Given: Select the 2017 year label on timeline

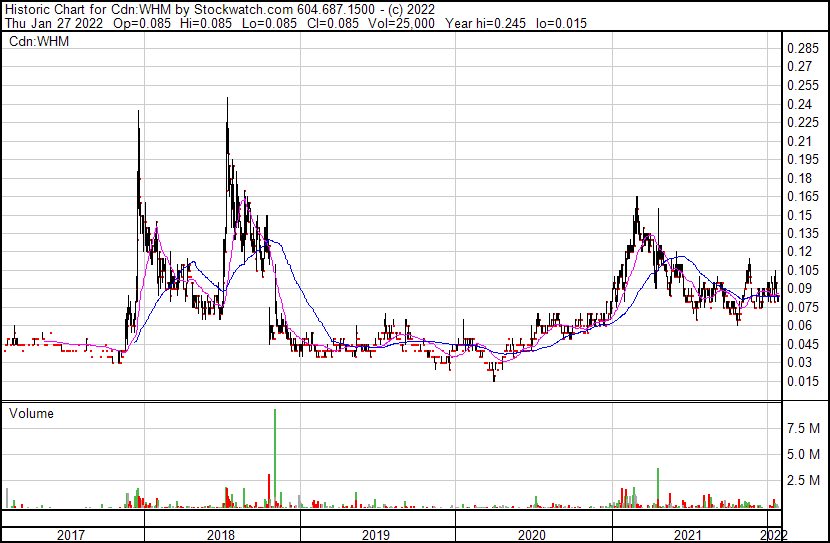Looking at the screenshot, I should [x=71, y=535].
